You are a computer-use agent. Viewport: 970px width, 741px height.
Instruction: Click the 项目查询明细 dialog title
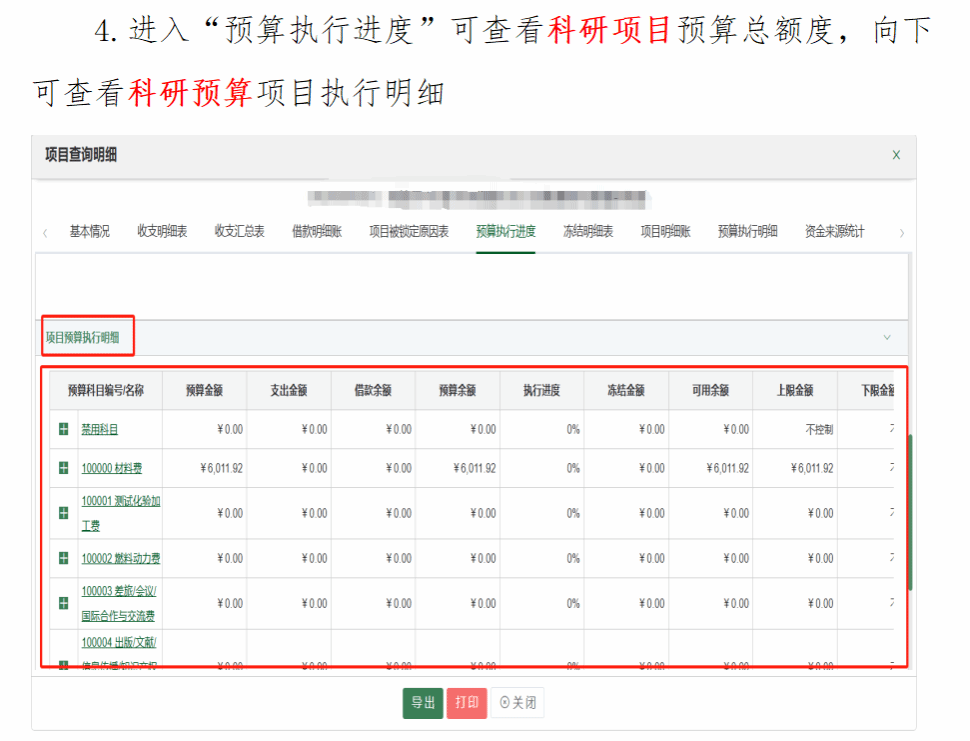click(81, 155)
